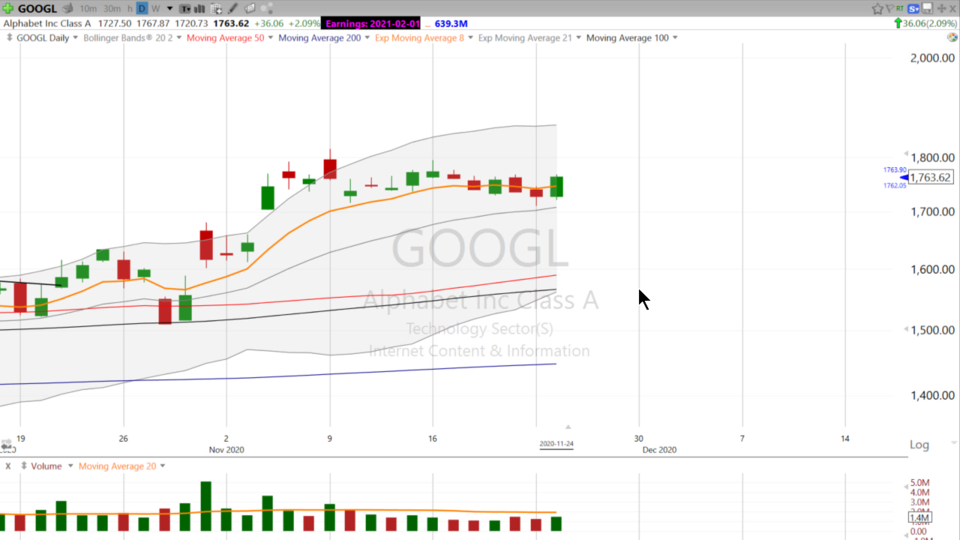Click the color wheel icon at right
Screen dimensions: 960x540
[x=952, y=38]
